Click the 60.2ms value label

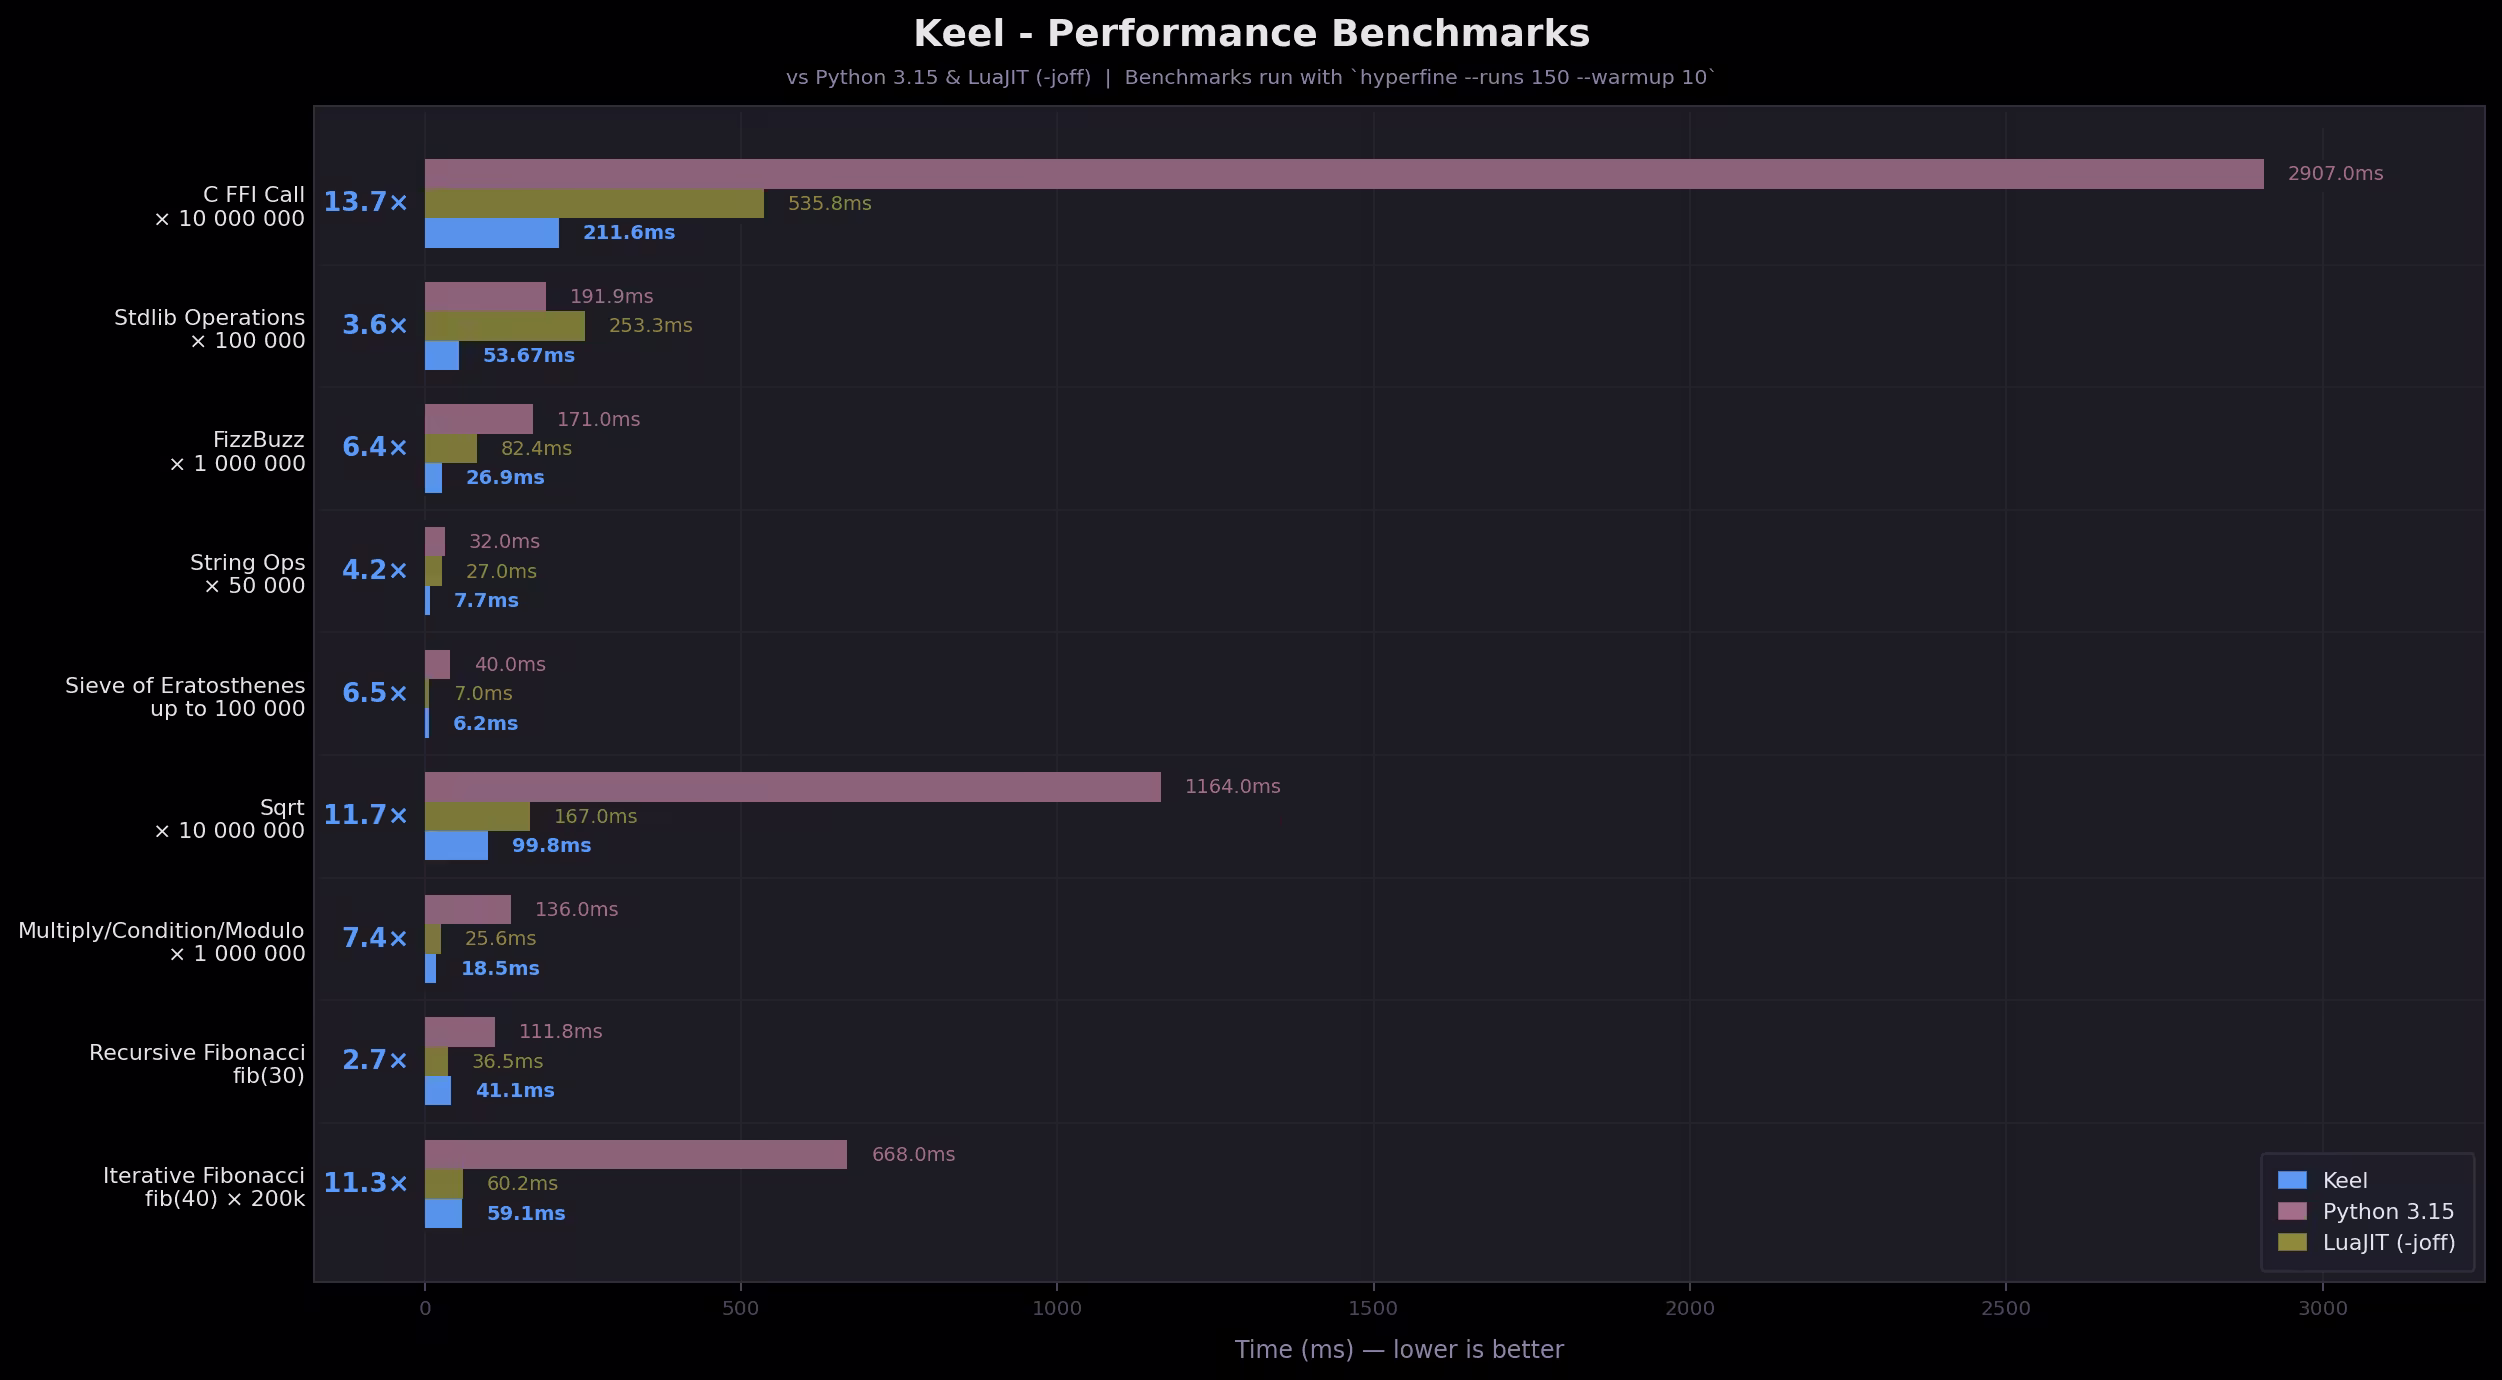coord(522,1184)
